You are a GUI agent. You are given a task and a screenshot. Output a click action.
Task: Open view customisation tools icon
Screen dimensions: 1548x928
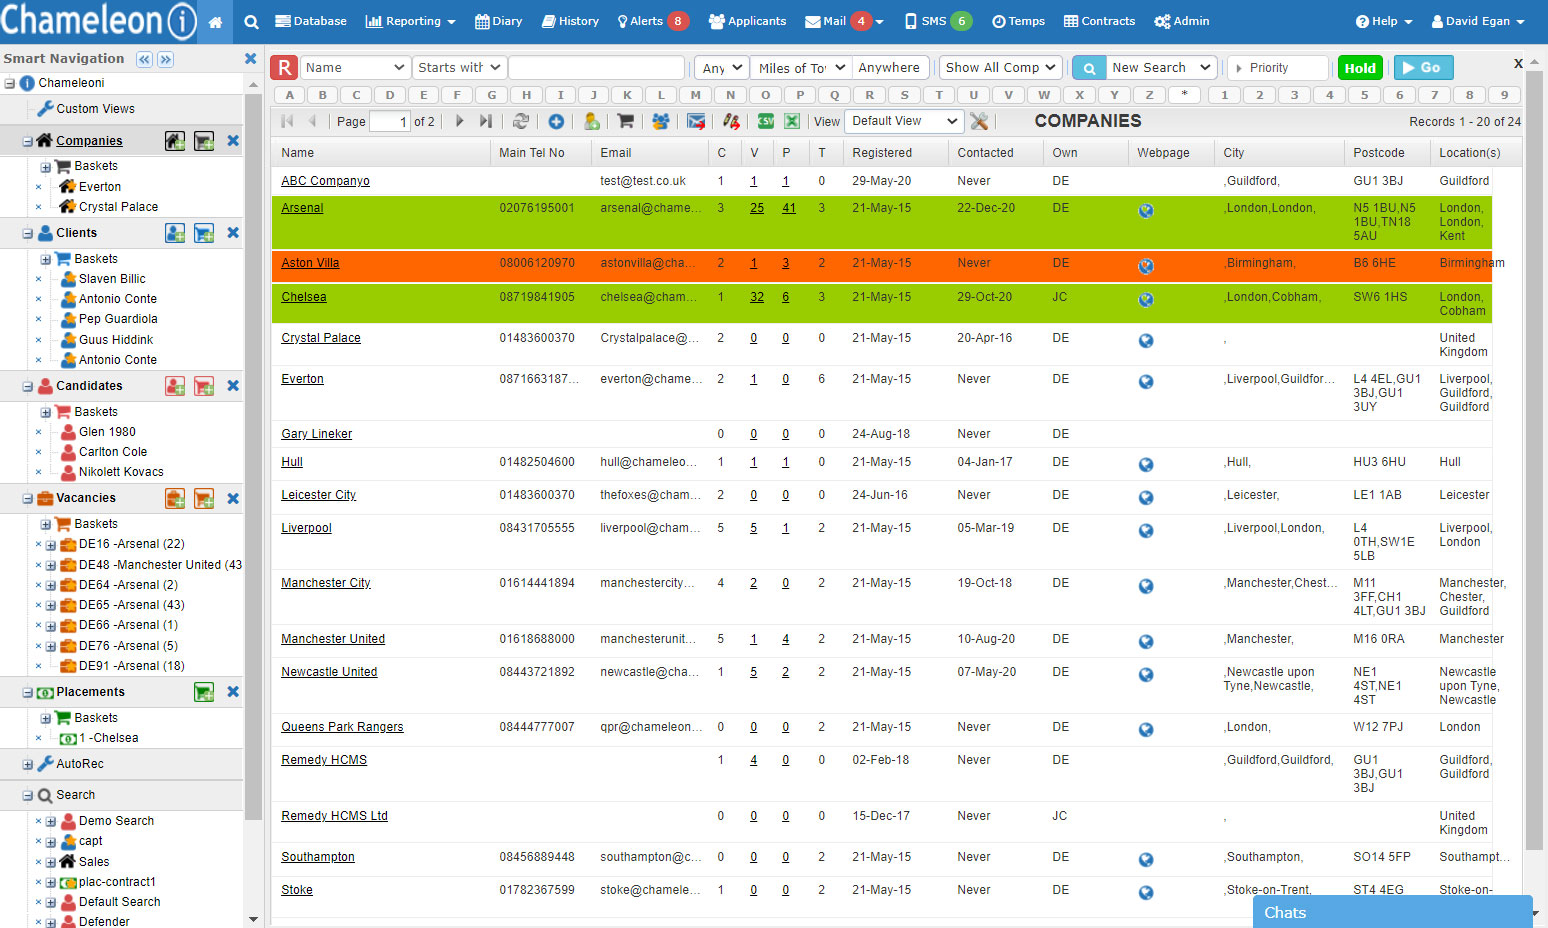pos(979,121)
